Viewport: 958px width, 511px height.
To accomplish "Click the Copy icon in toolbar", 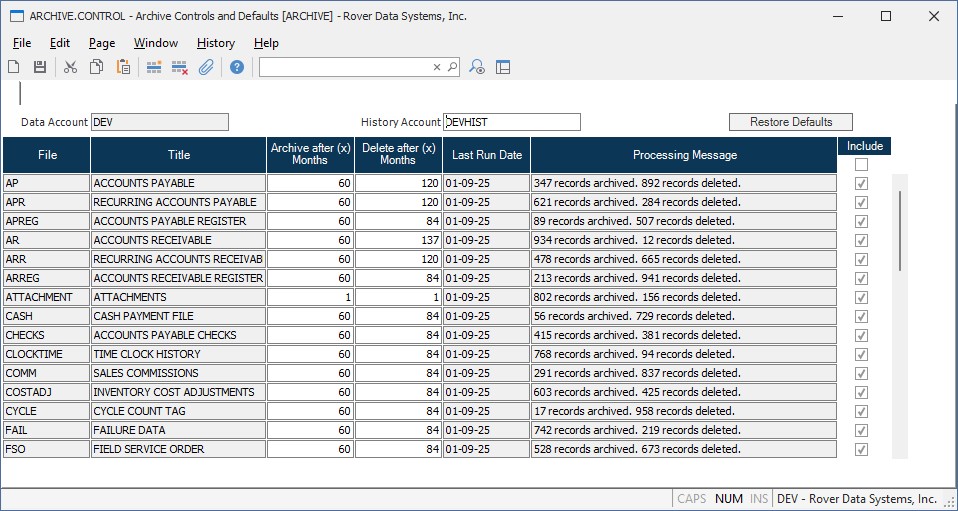I will (x=96, y=67).
